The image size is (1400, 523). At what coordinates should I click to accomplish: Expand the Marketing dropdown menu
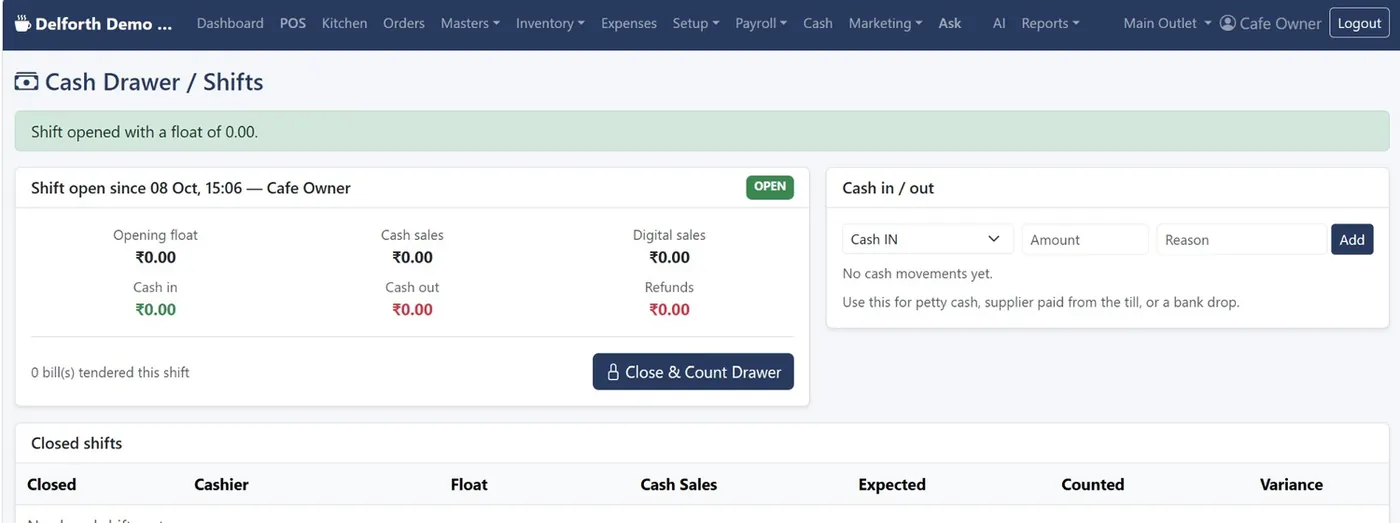tap(885, 23)
